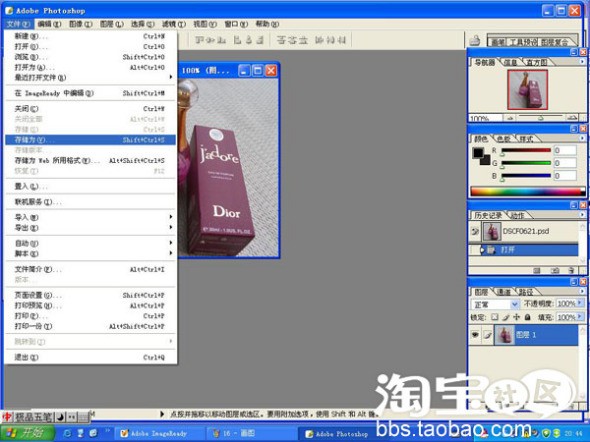Click the red R color slider
590x442 pixels.
click(526, 150)
